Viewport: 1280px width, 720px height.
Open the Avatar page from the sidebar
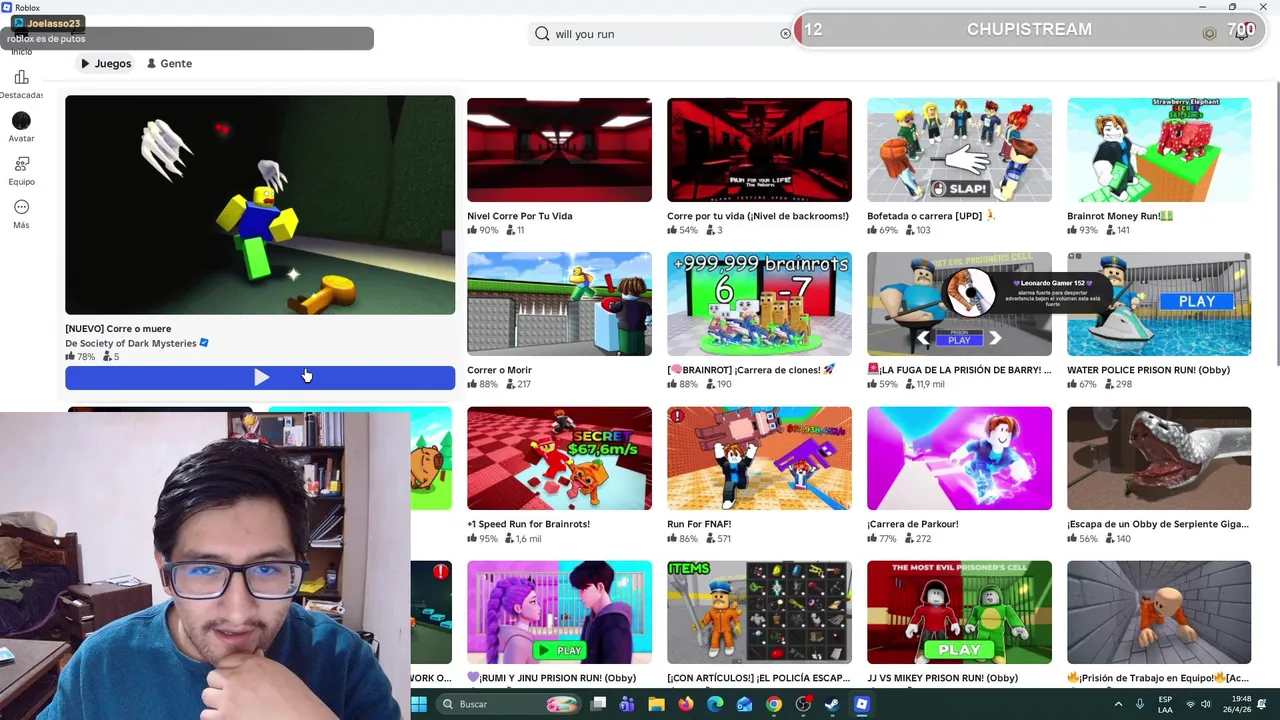pyautogui.click(x=21, y=127)
